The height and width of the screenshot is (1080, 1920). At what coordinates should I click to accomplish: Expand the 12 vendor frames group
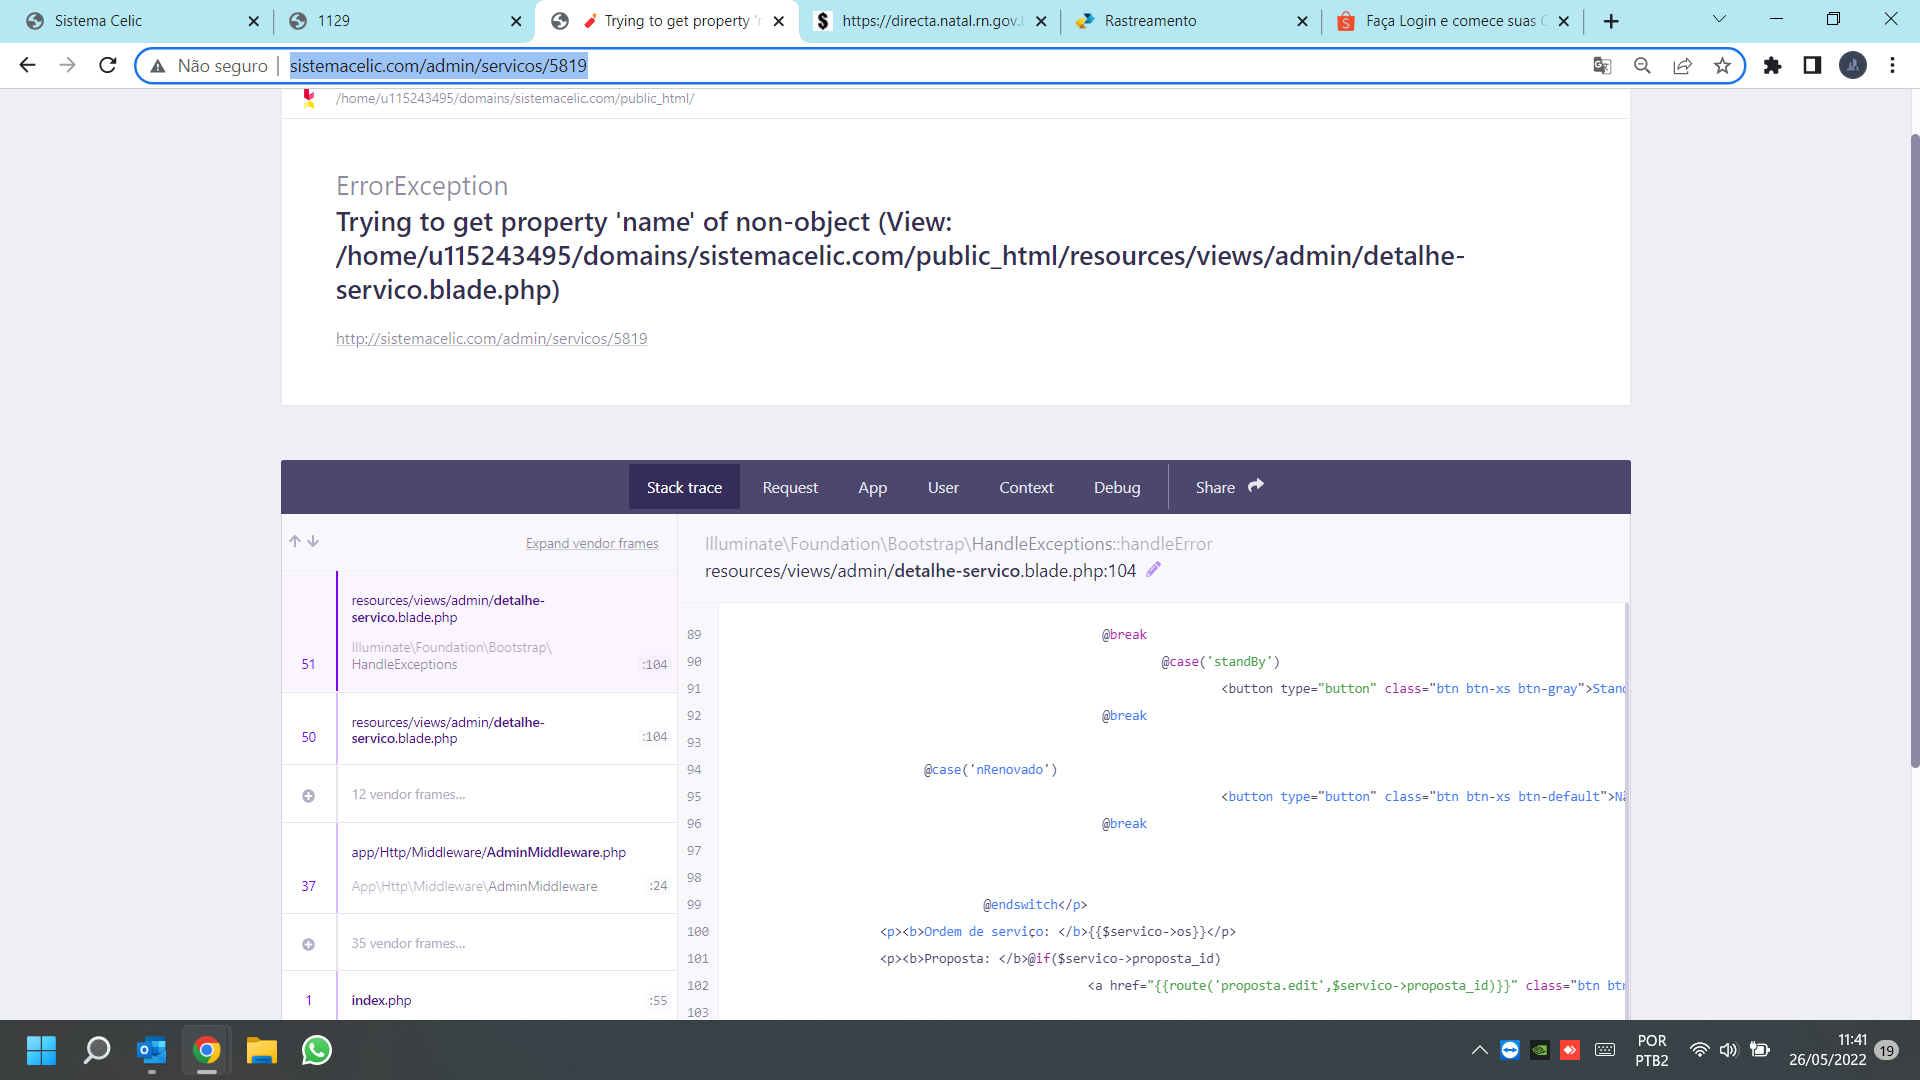tap(308, 794)
